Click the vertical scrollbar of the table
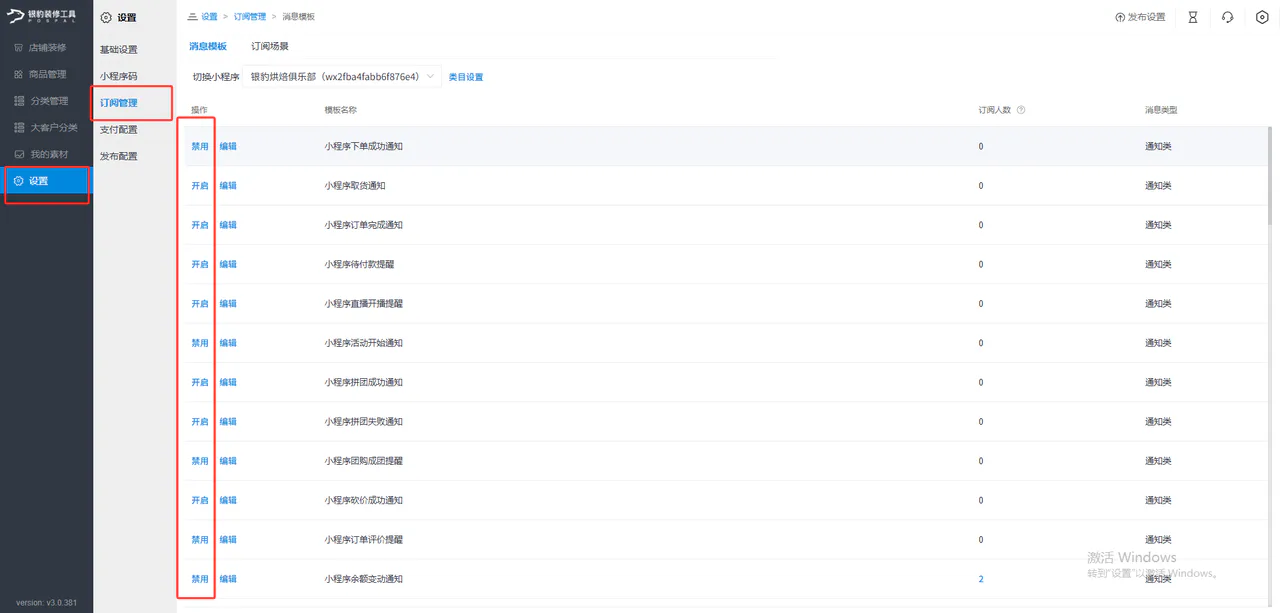The height and width of the screenshot is (613, 1280). click(1270, 178)
